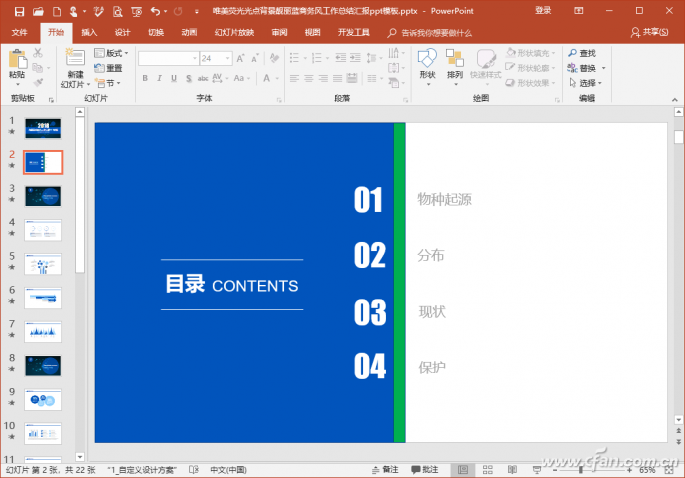
Task: Click the zoom slider handle
Action: [x=581, y=470]
